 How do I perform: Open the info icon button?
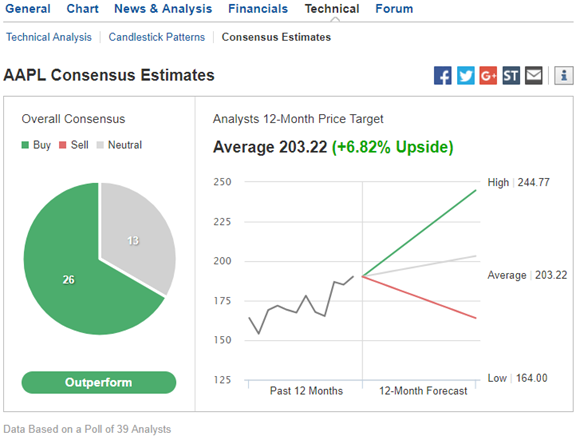click(564, 76)
